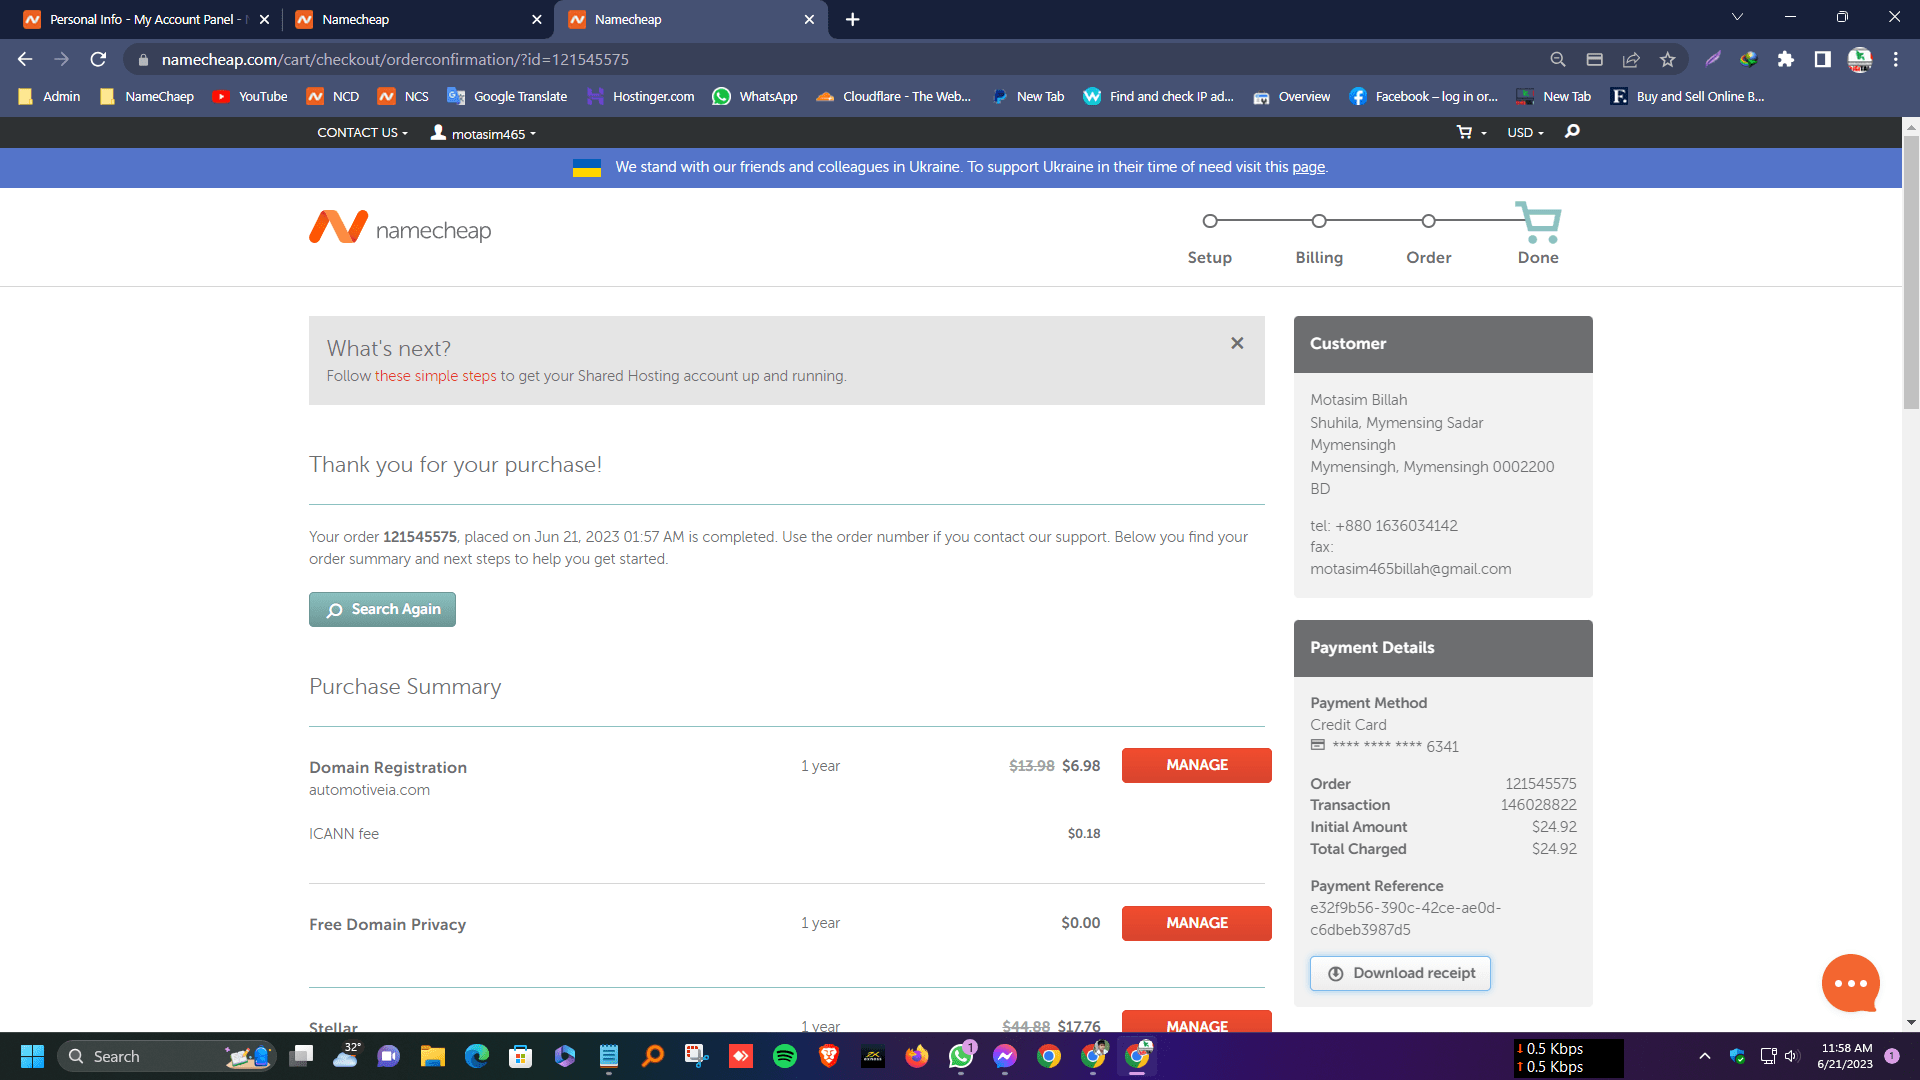Open the live chat bubble
Image resolution: width=1920 pixels, height=1080 pixels.
pyautogui.click(x=1850, y=983)
